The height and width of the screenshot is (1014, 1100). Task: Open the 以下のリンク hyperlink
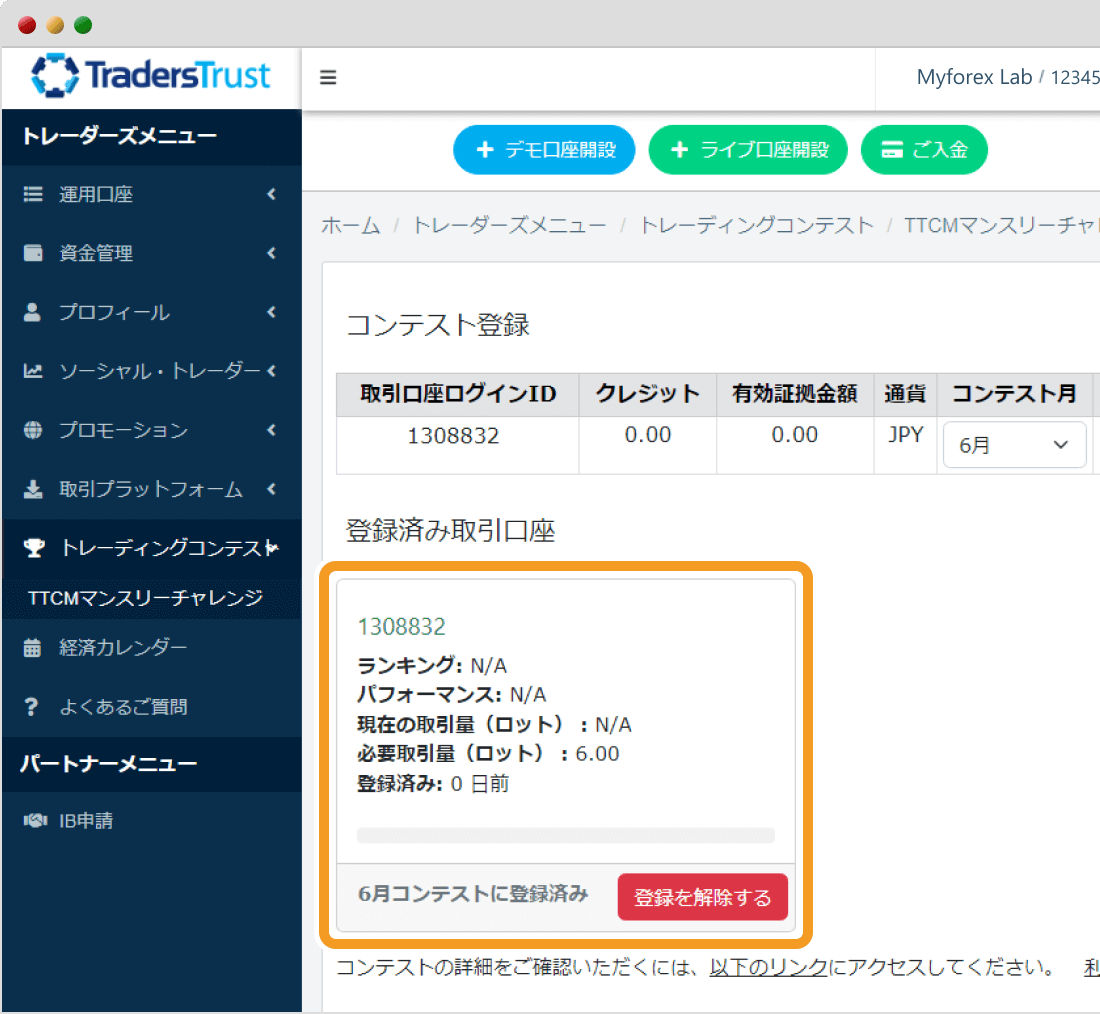point(768,967)
